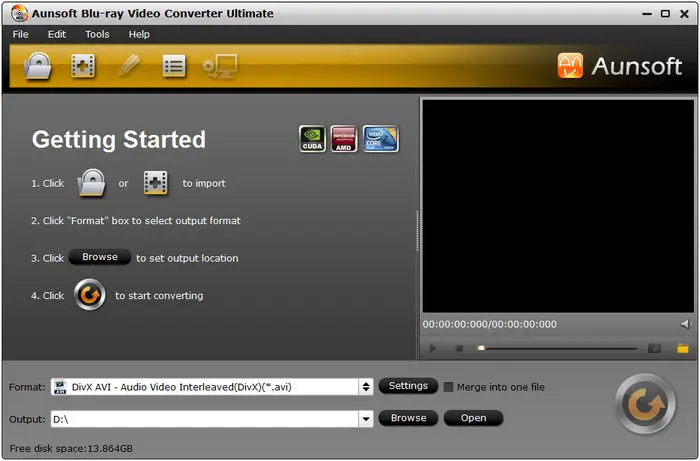Enable Merge into one file checkbox

click(x=448, y=387)
